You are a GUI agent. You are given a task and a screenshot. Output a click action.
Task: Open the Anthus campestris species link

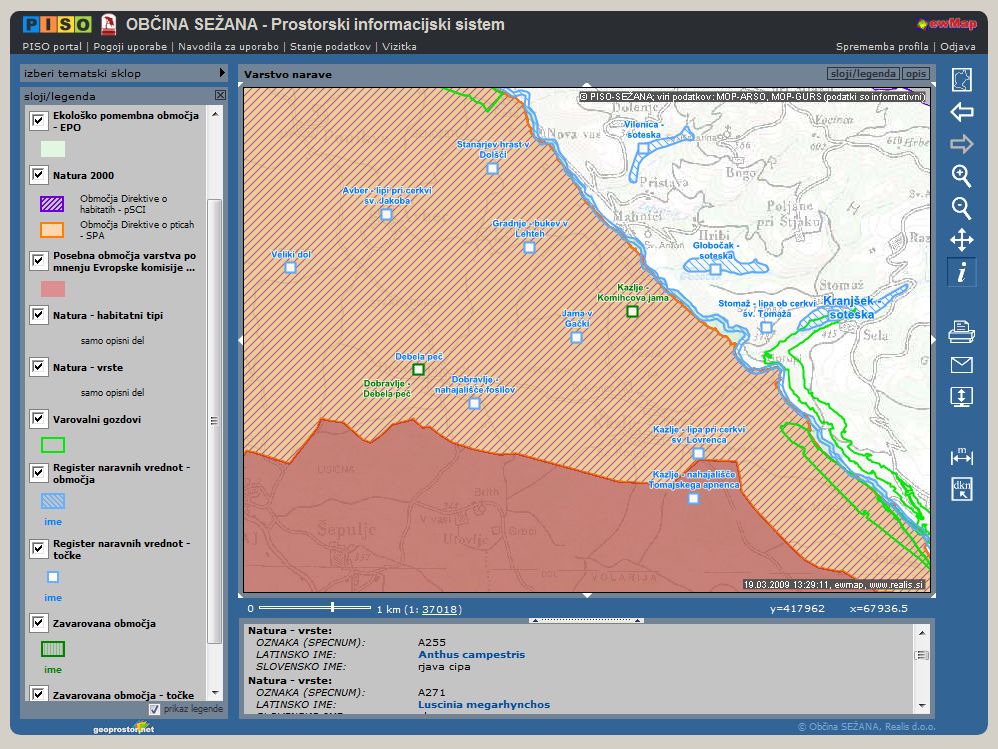[471, 655]
